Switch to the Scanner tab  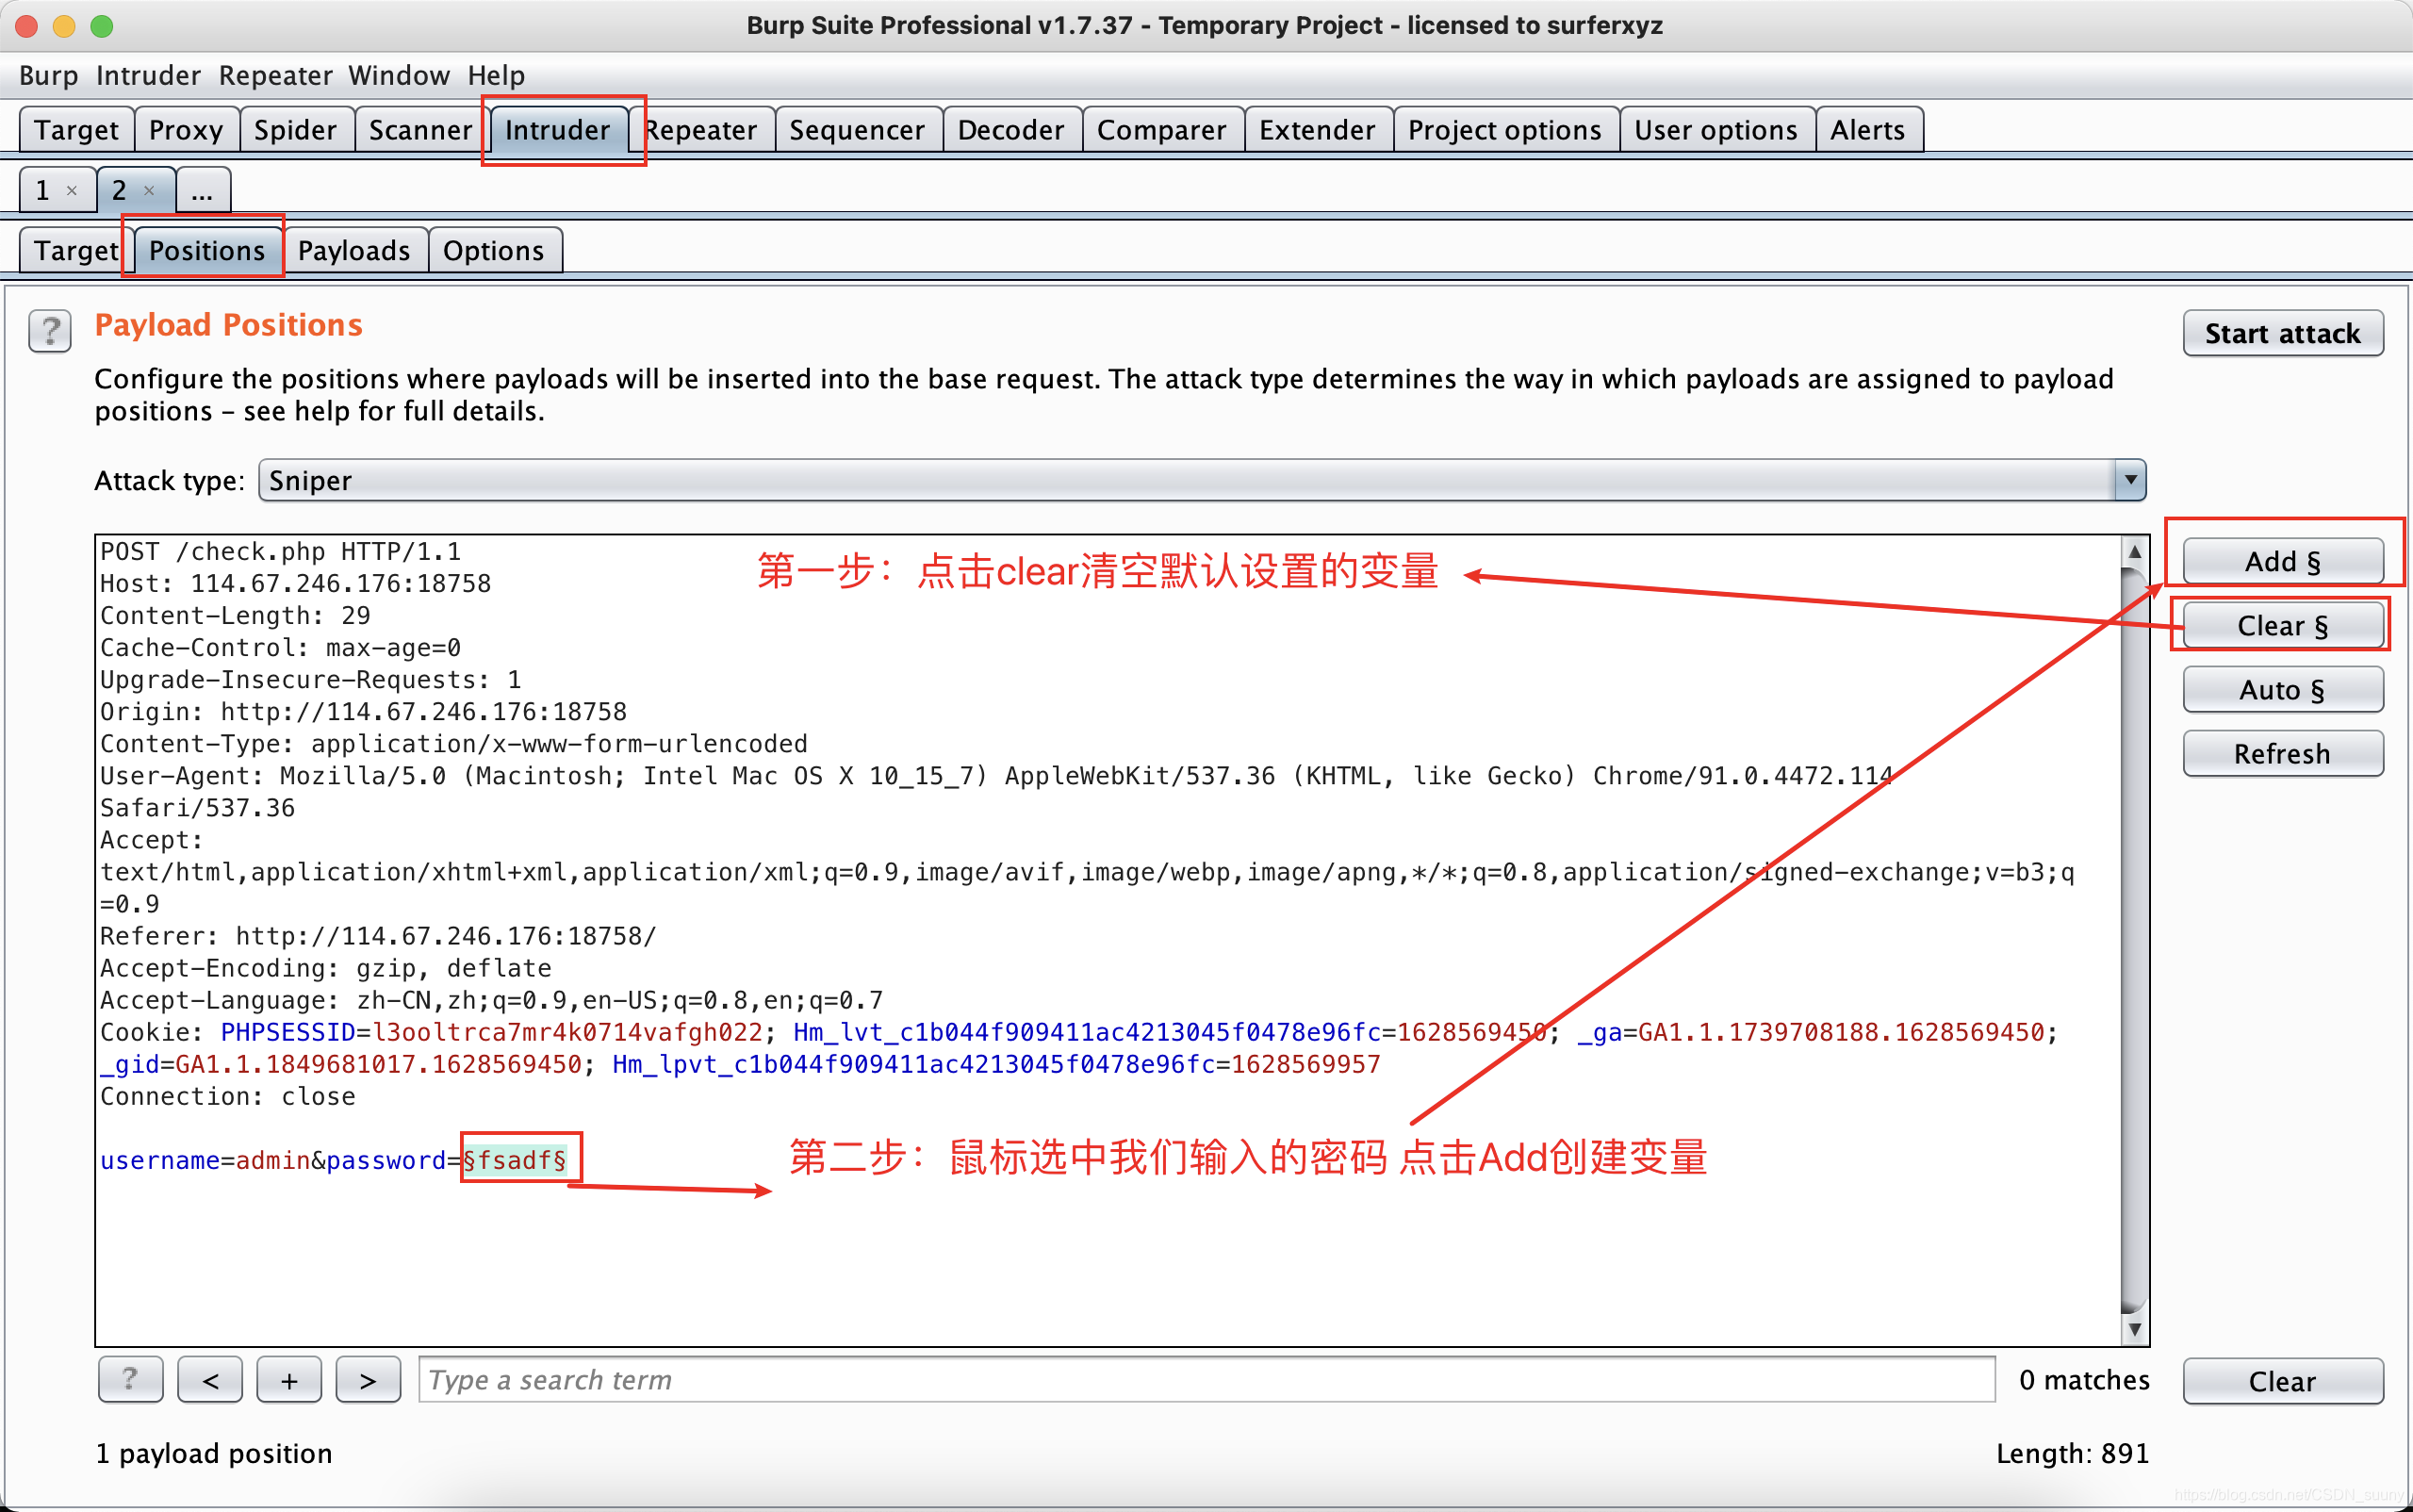(x=420, y=130)
